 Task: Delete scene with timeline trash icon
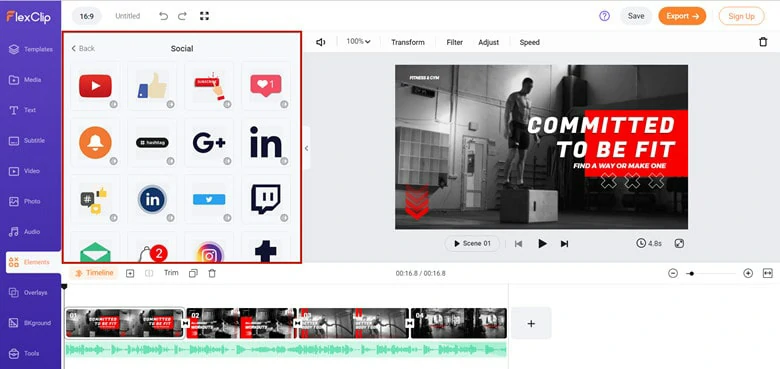coord(212,273)
